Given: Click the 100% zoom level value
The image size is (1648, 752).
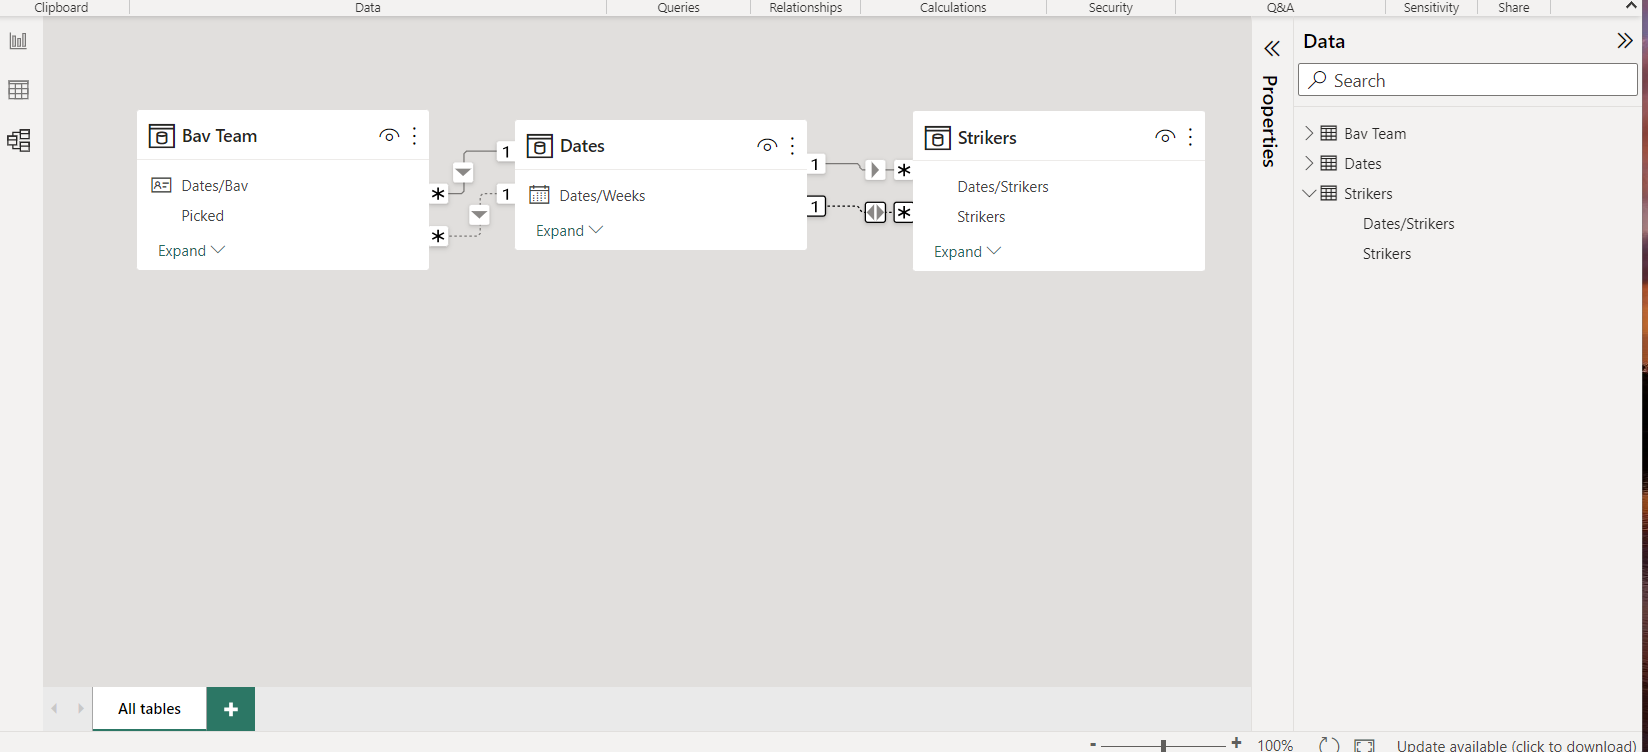Looking at the screenshot, I should [1275, 745].
